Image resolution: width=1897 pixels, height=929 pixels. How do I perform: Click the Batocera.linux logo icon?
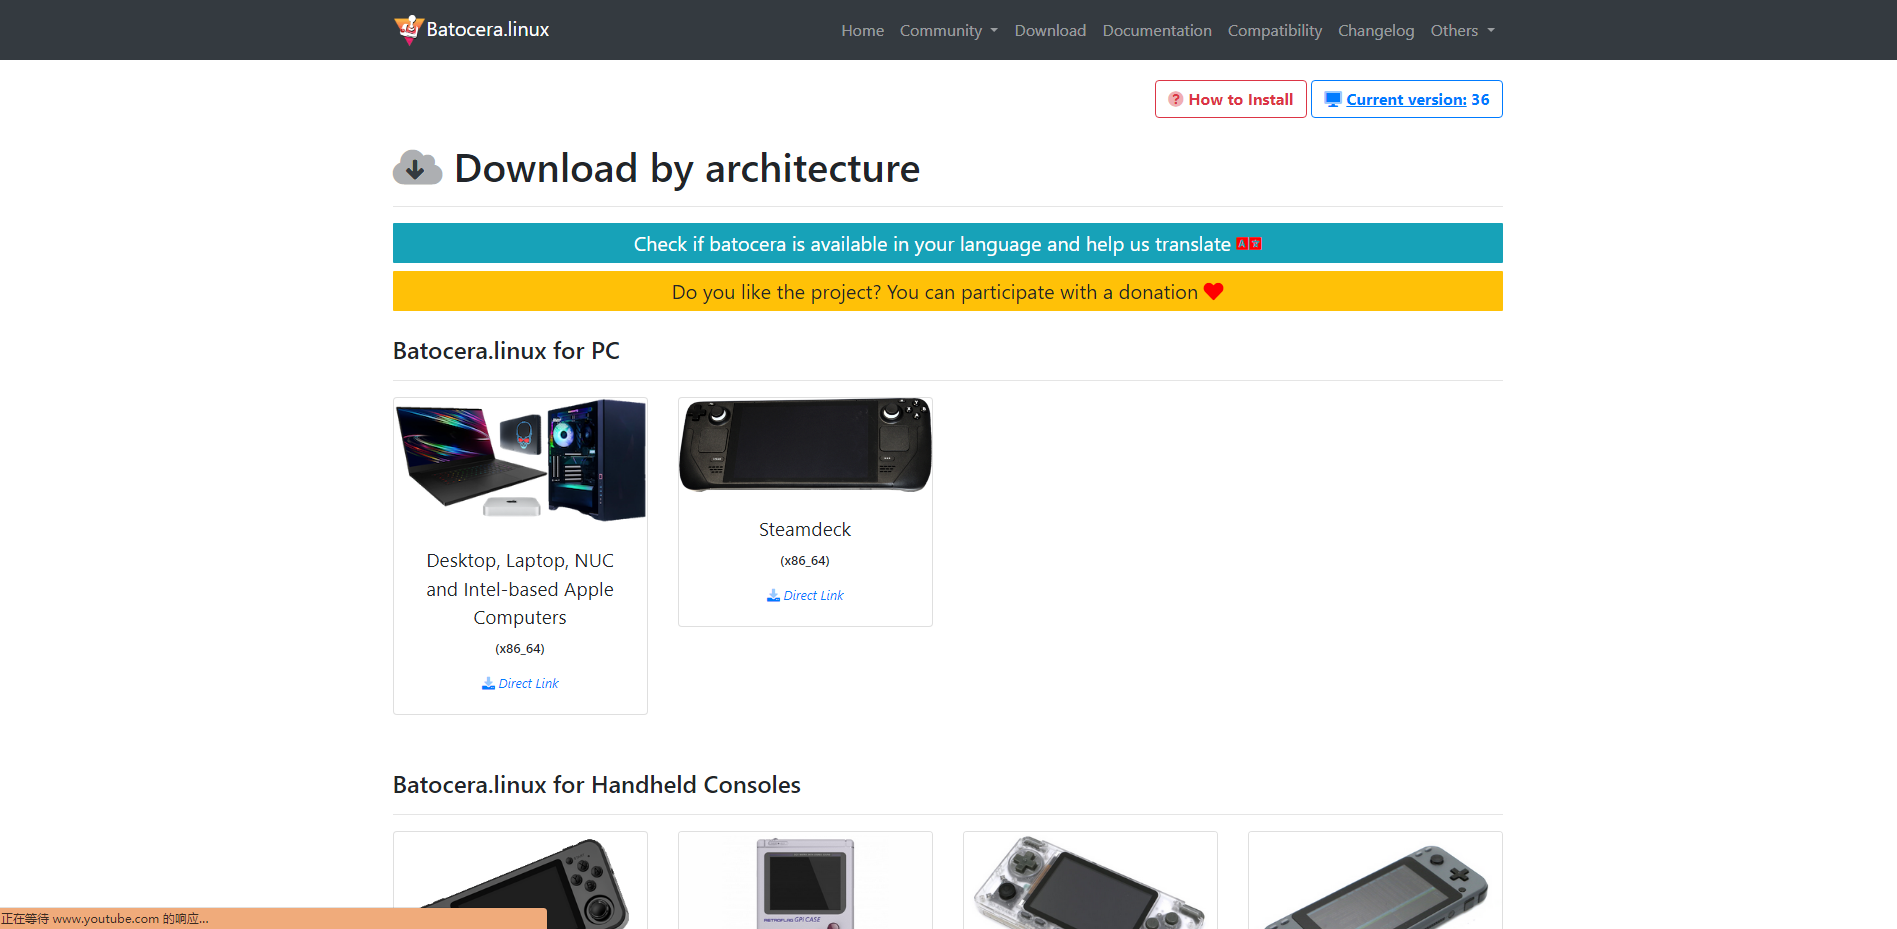408,29
